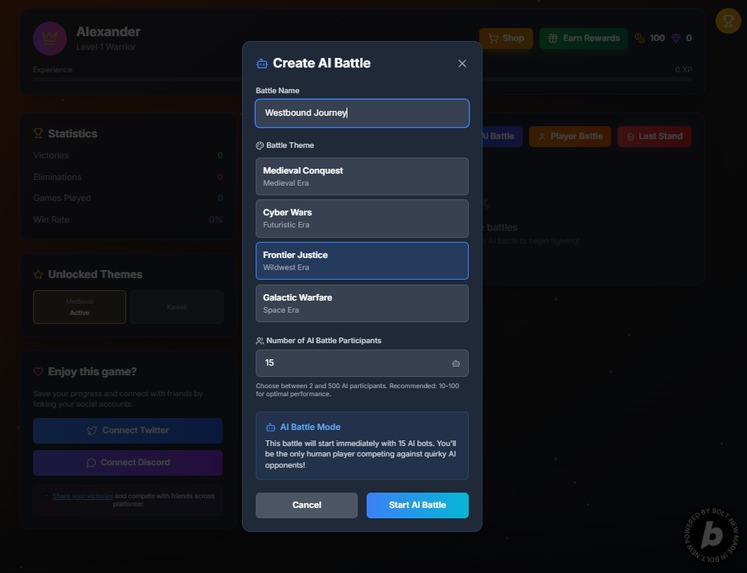Viewport: 747px width, 573px height.
Task: Click the coins balance icon
Action: pyautogui.click(x=640, y=38)
